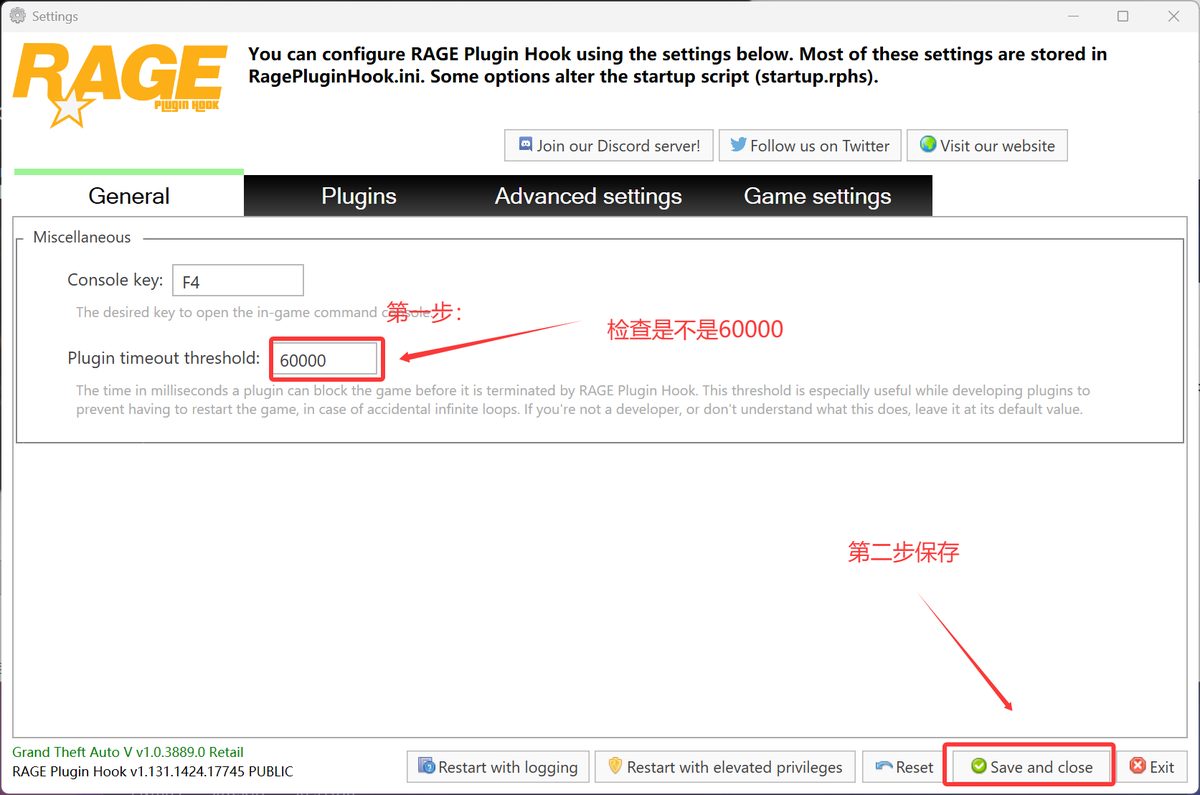Click the globe icon for the website
1200x795 pixels.
pos(928,145)
